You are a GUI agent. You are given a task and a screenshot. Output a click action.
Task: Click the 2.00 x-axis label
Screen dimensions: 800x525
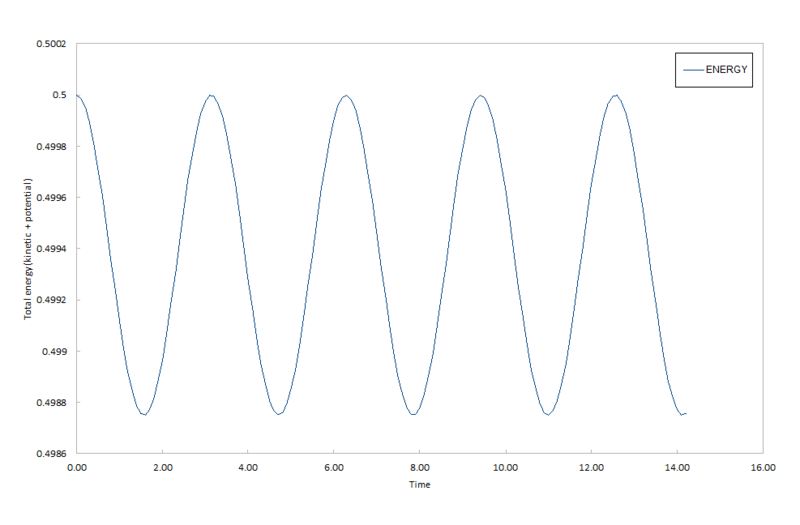(x=163, y=468)
